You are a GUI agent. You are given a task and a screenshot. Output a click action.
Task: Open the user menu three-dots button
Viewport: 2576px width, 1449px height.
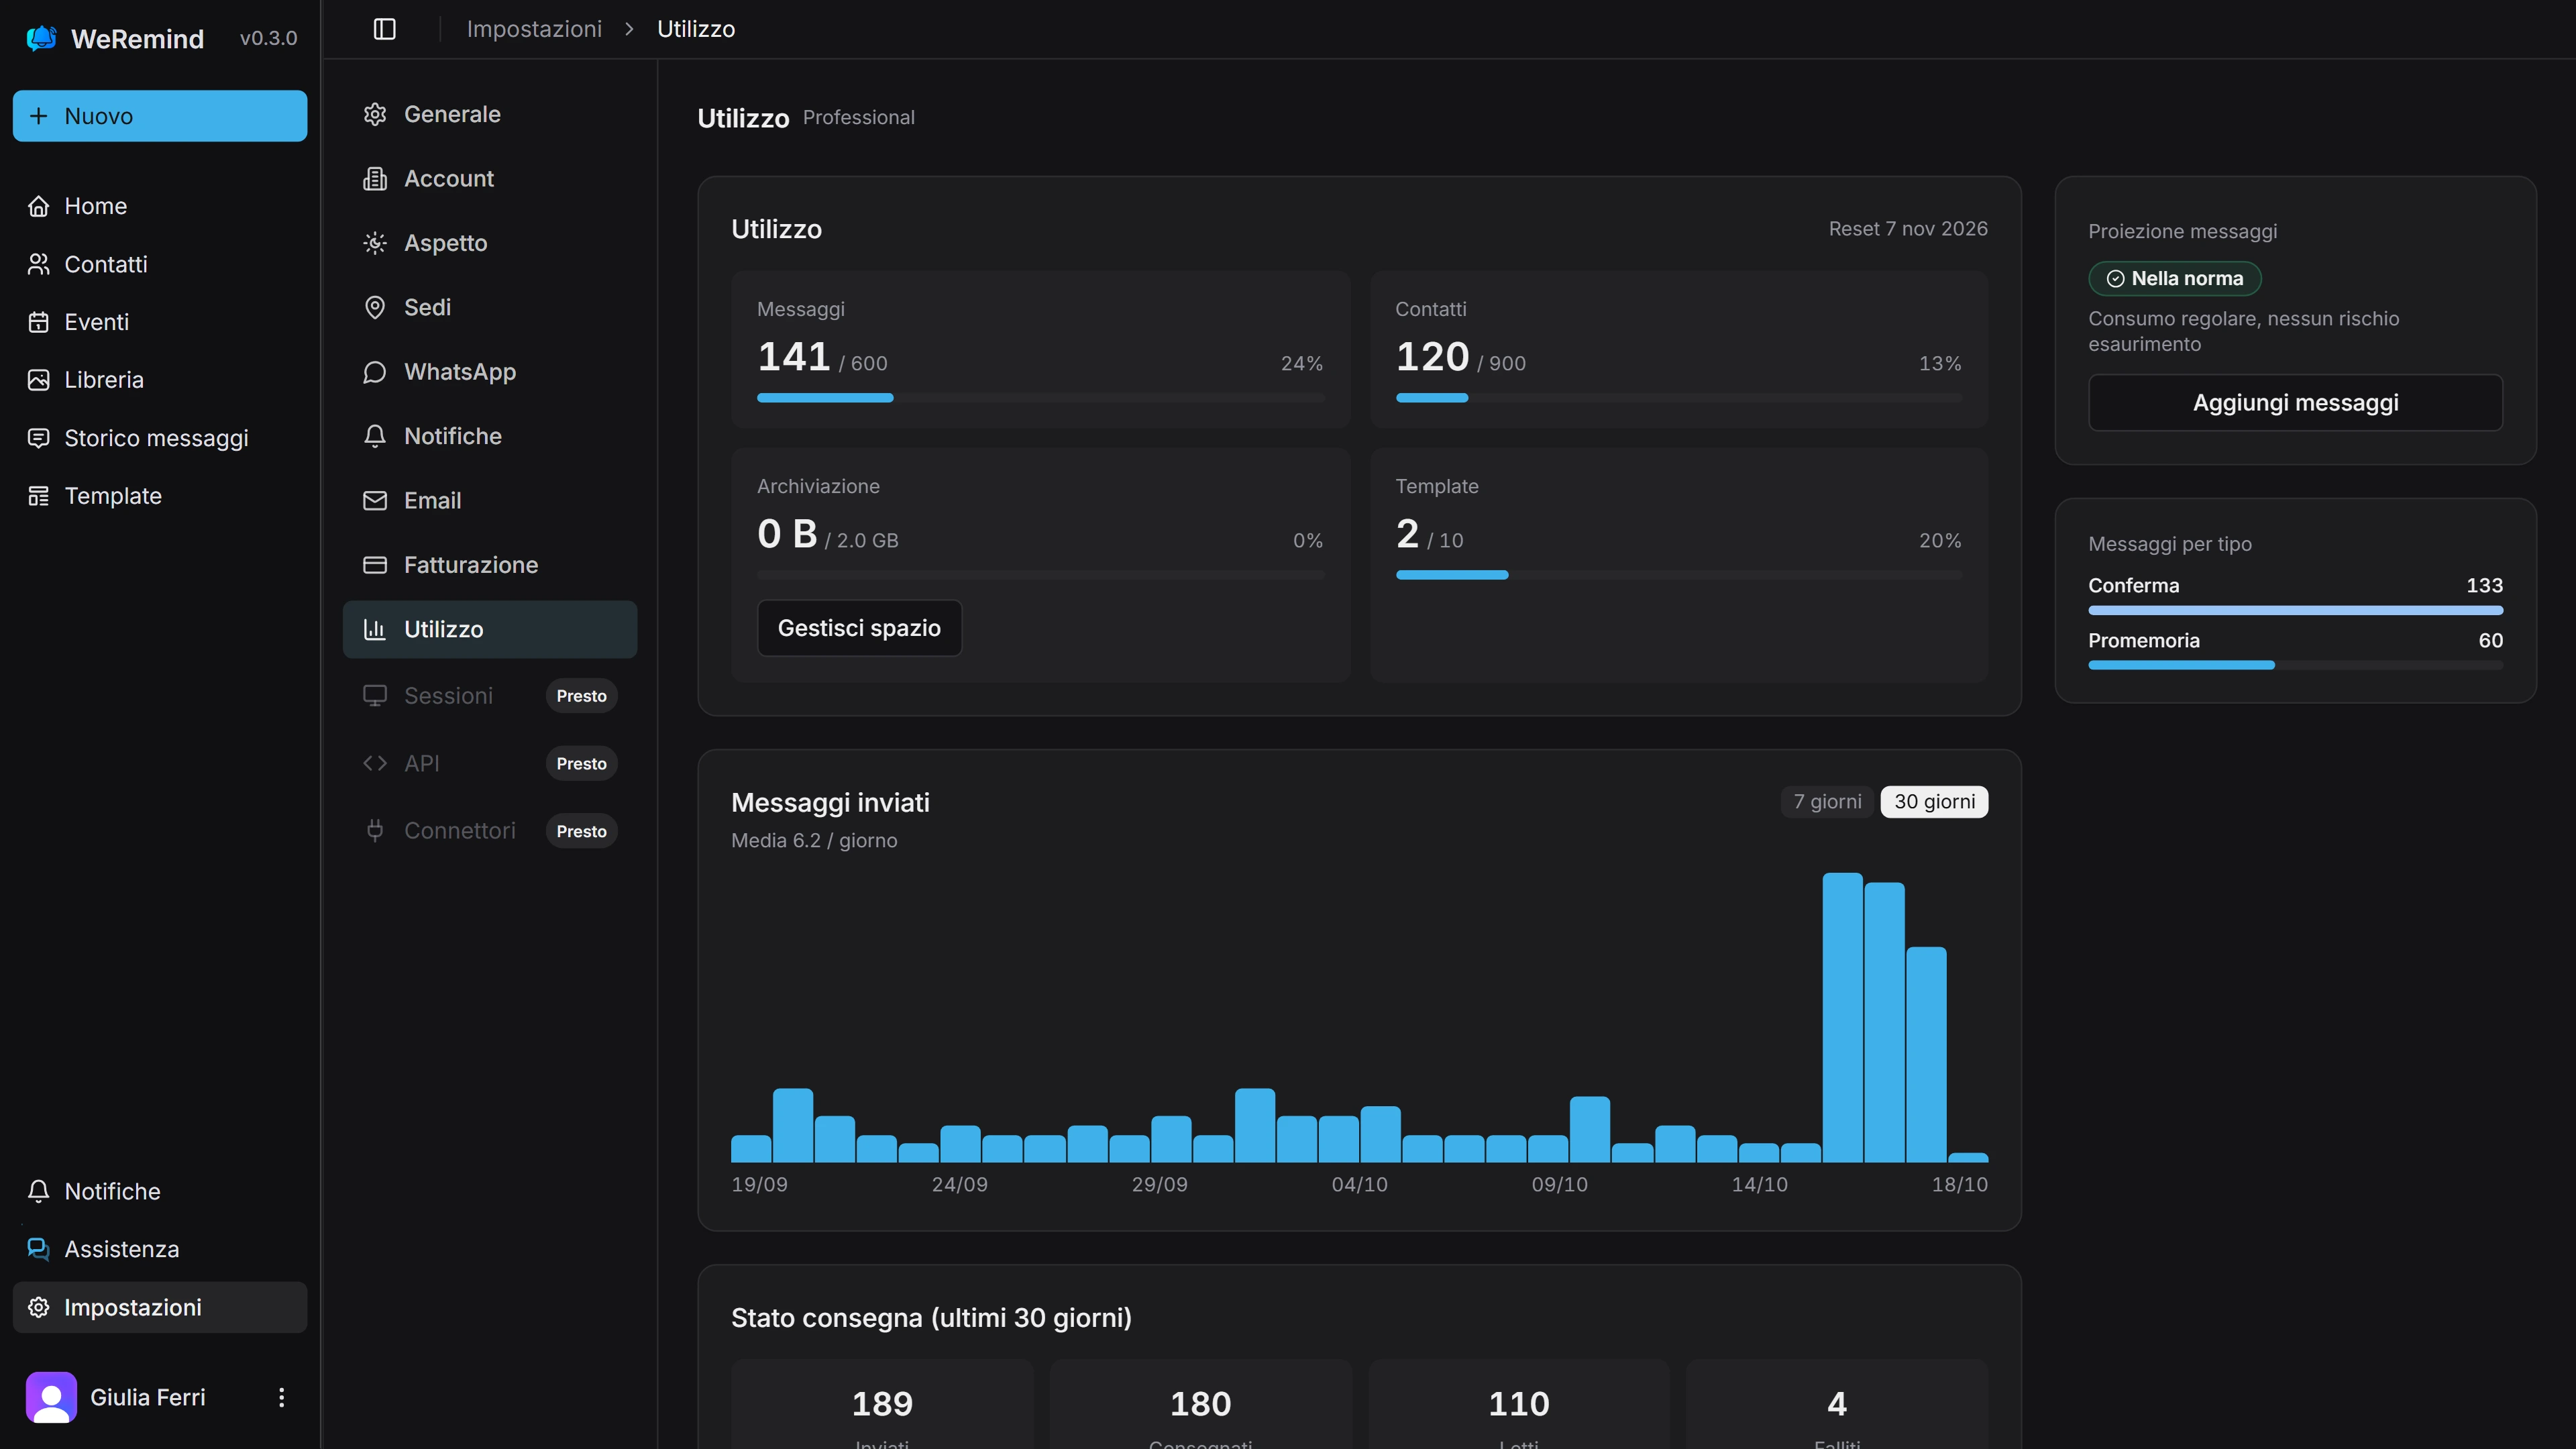[x=281, y=1397]
